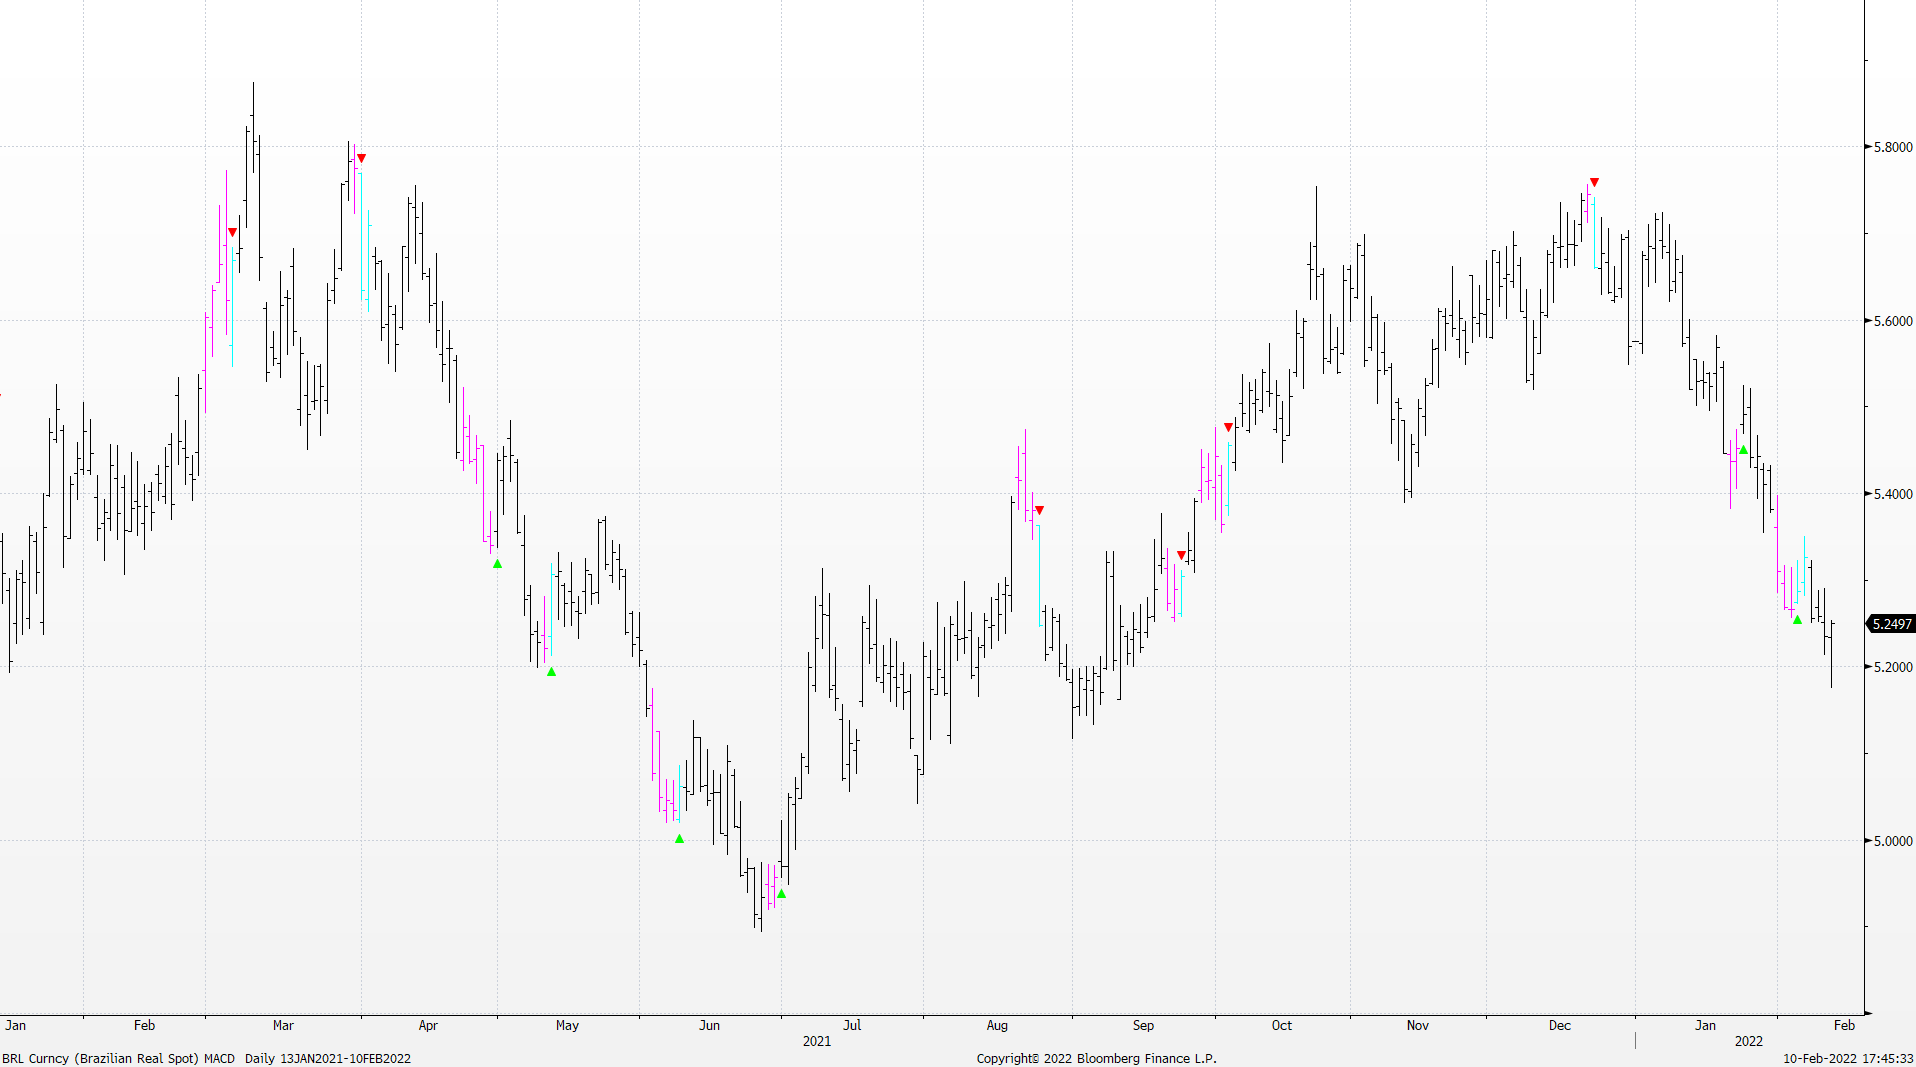
Task: Click the red sell triangle in late February
Action: pos(232,233)
